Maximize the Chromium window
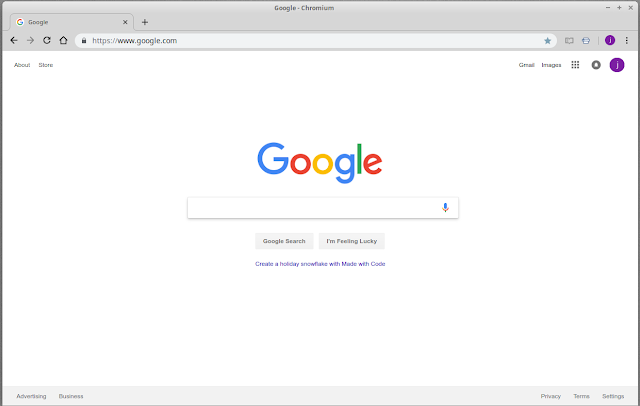 pyautogui.click(x=619, y=8)
